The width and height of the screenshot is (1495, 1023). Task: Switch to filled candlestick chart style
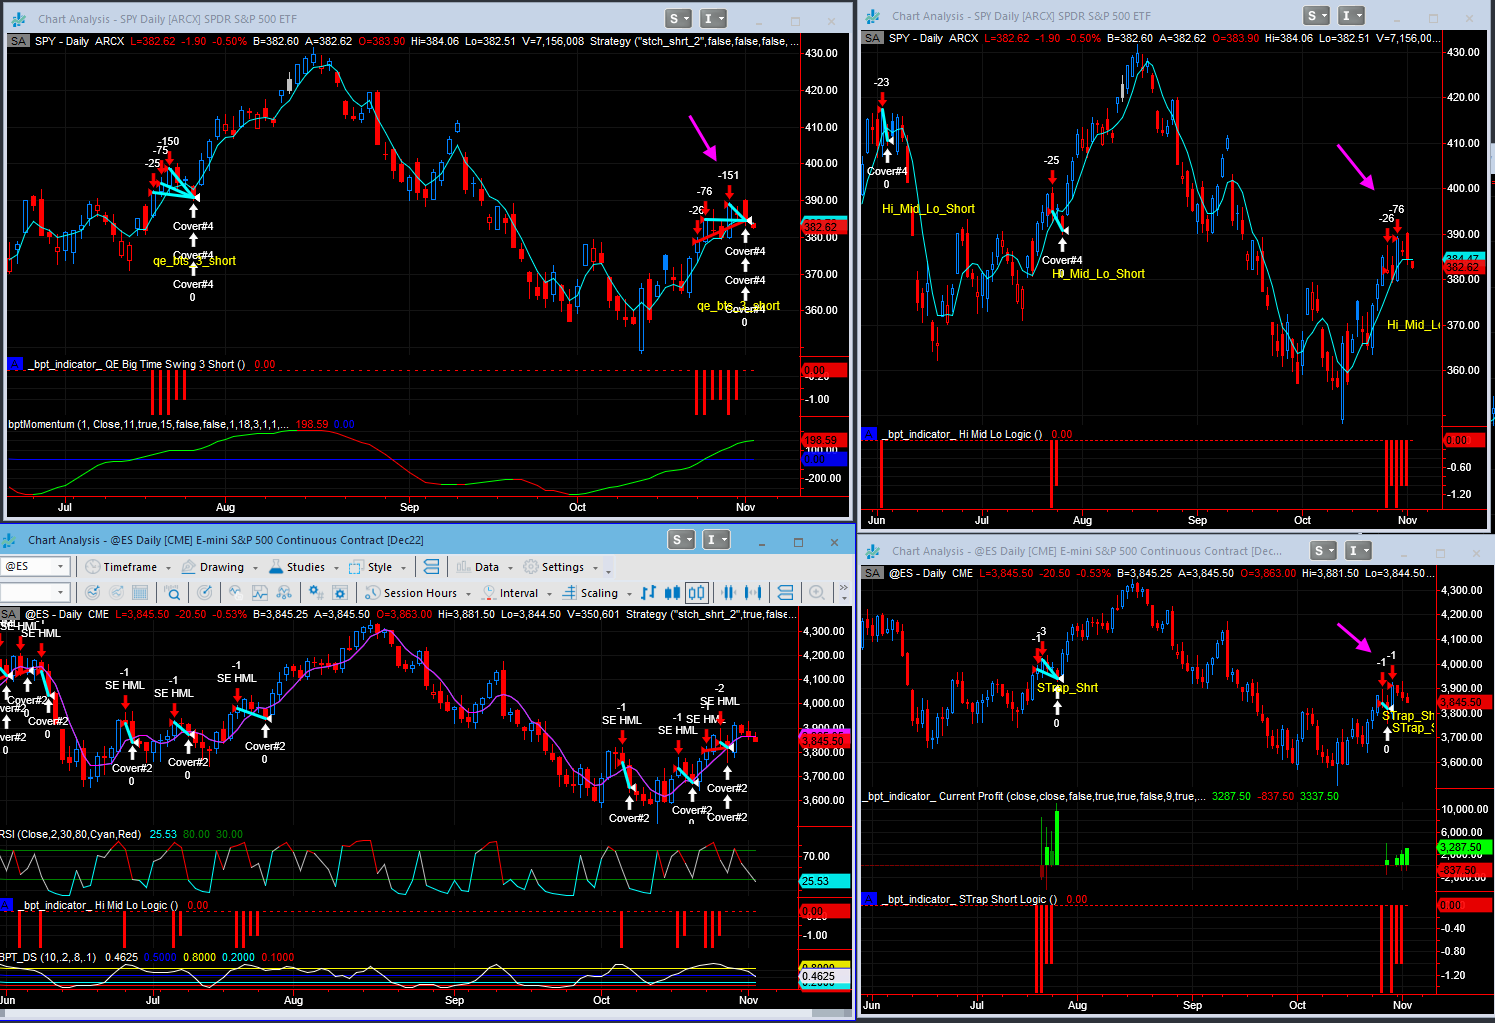pos(673,593)
